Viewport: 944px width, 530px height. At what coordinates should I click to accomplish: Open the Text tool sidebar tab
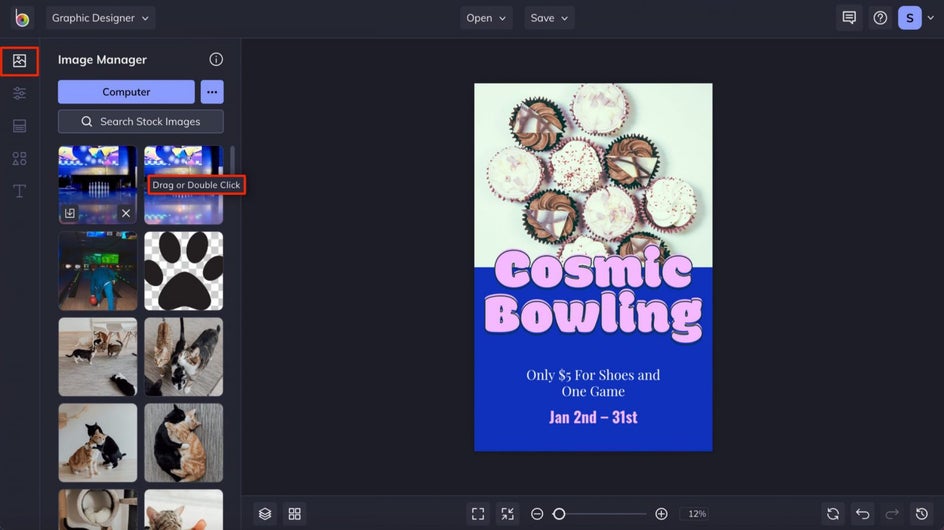tap(19, 191)
